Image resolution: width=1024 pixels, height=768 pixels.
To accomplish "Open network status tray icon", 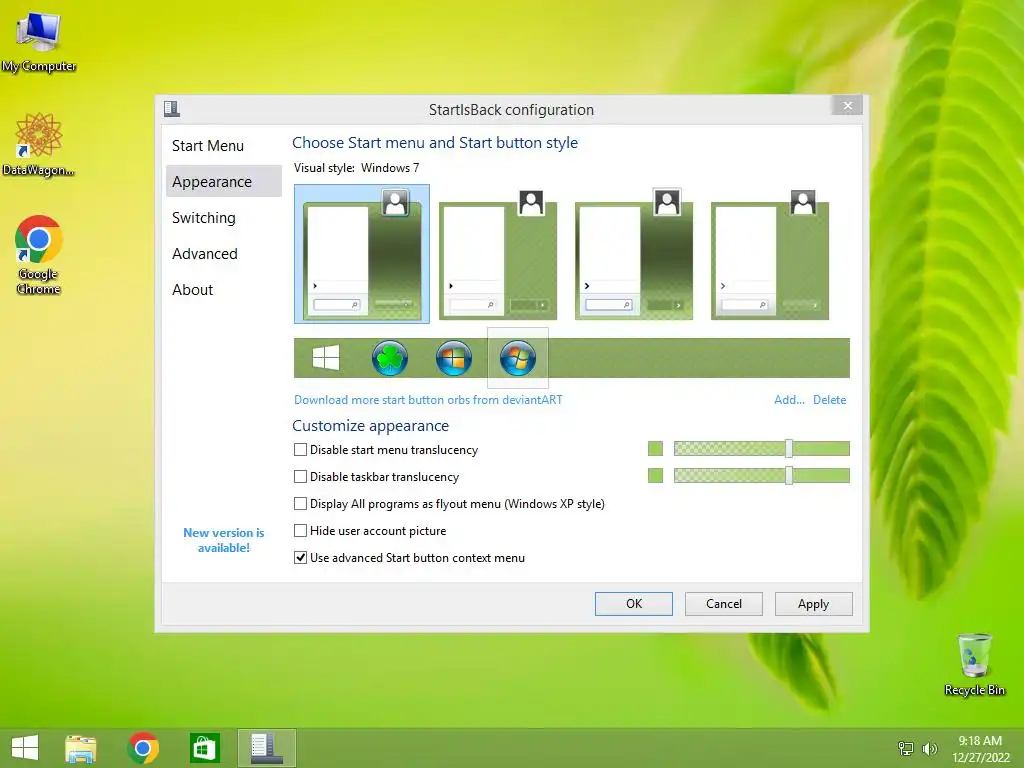I will 906,749.
